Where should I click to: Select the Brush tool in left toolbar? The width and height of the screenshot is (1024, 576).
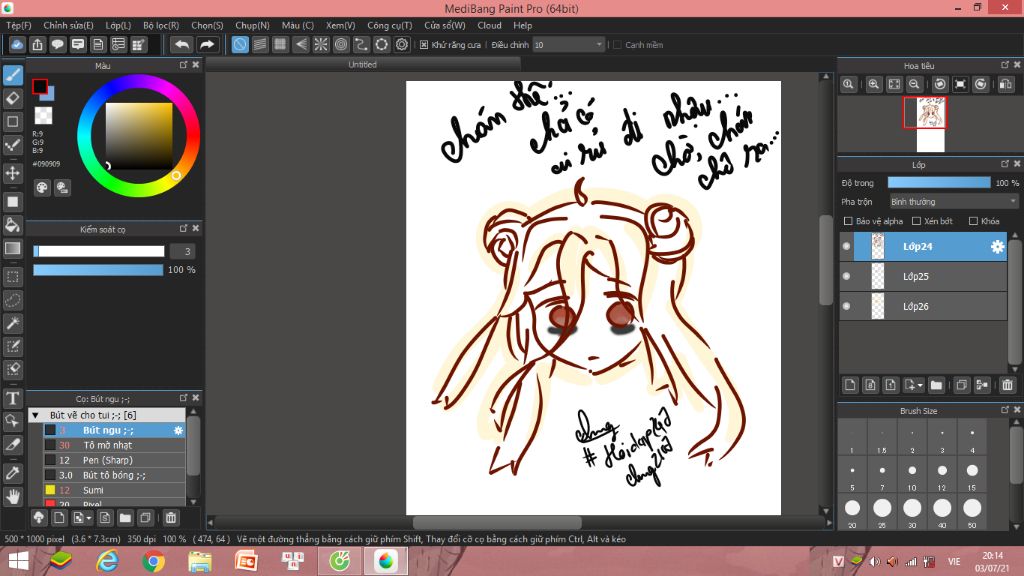tap(12, 75)
